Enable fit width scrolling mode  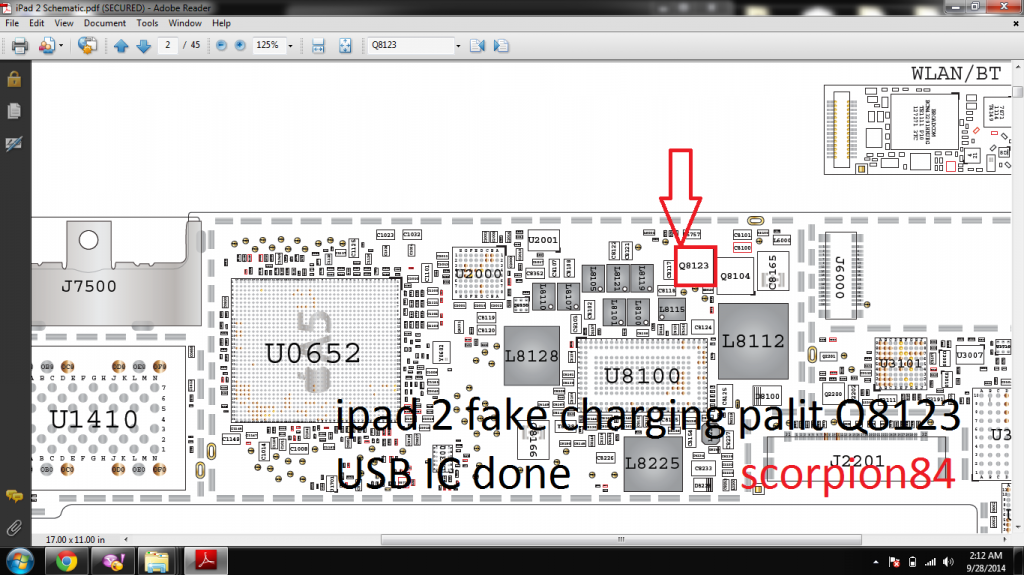point(319,46)
